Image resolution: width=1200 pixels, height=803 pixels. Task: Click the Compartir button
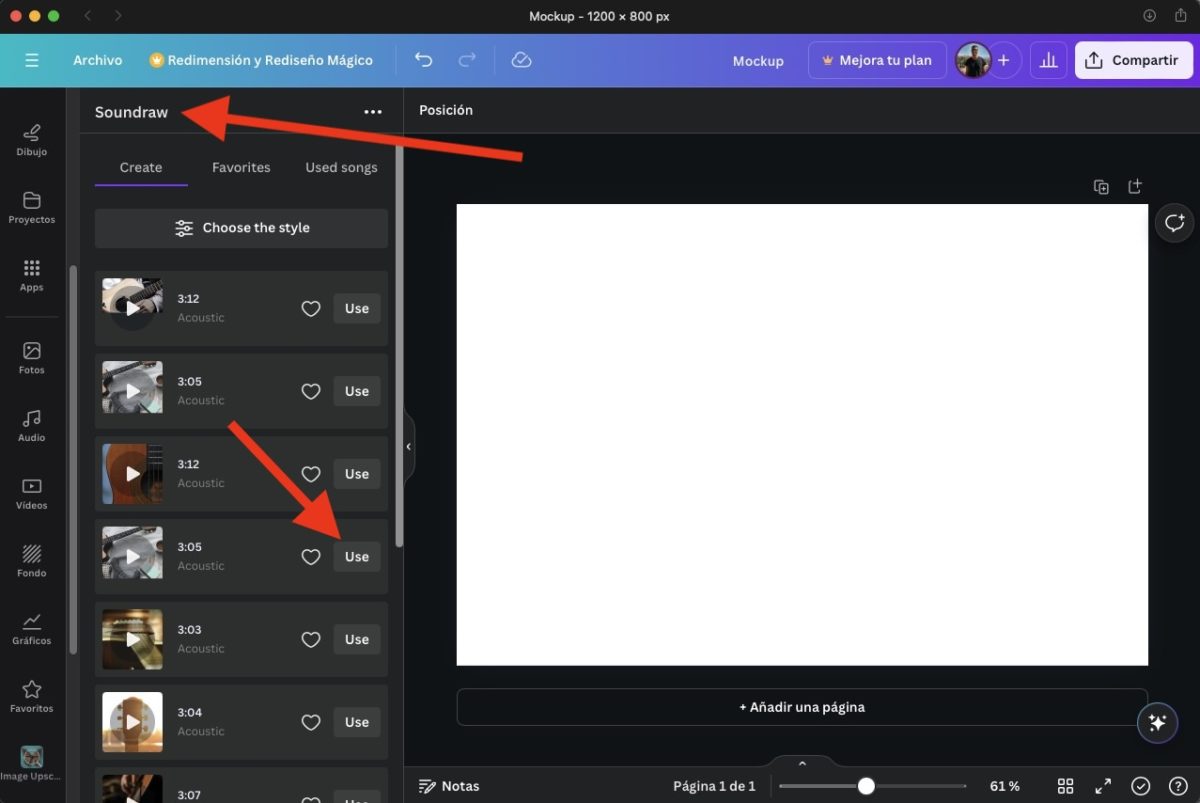[x=1133, y=60]
